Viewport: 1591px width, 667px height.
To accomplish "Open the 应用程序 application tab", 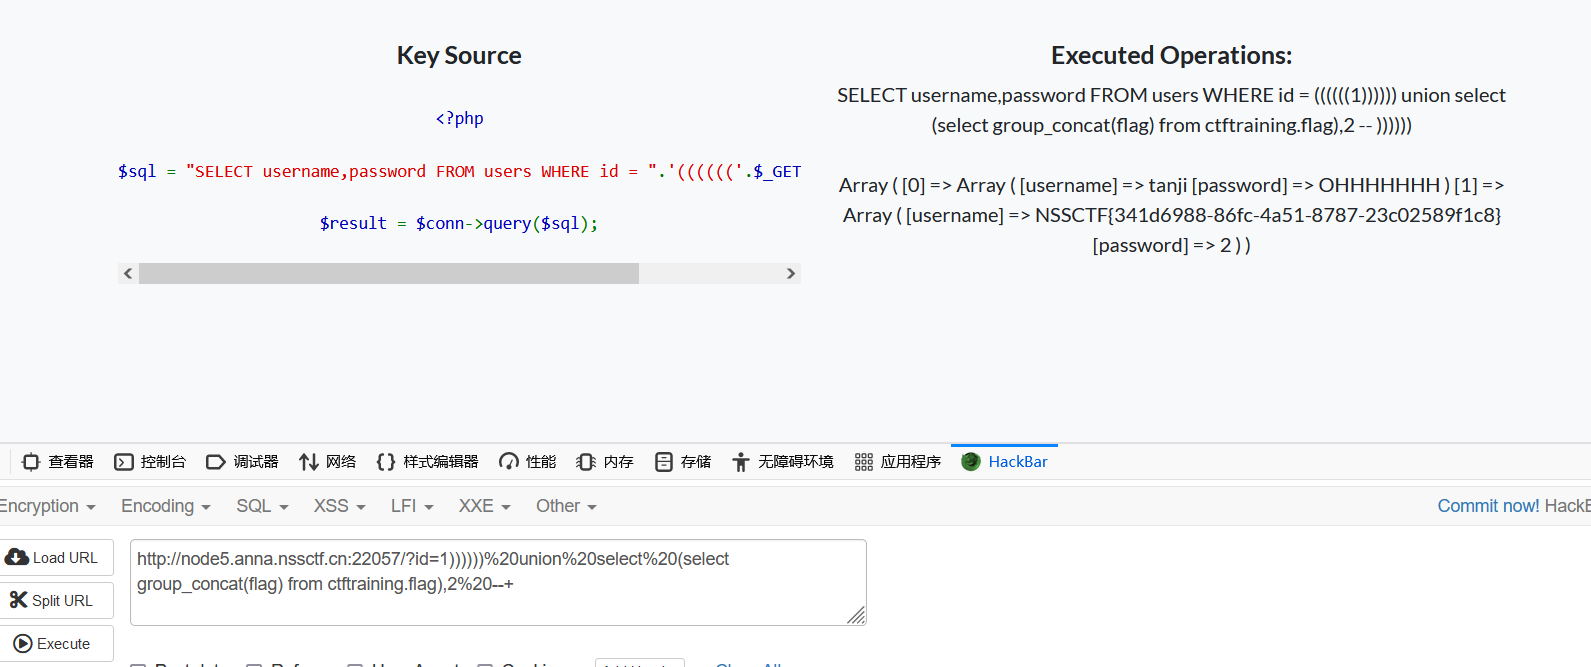I will [898, 462].
